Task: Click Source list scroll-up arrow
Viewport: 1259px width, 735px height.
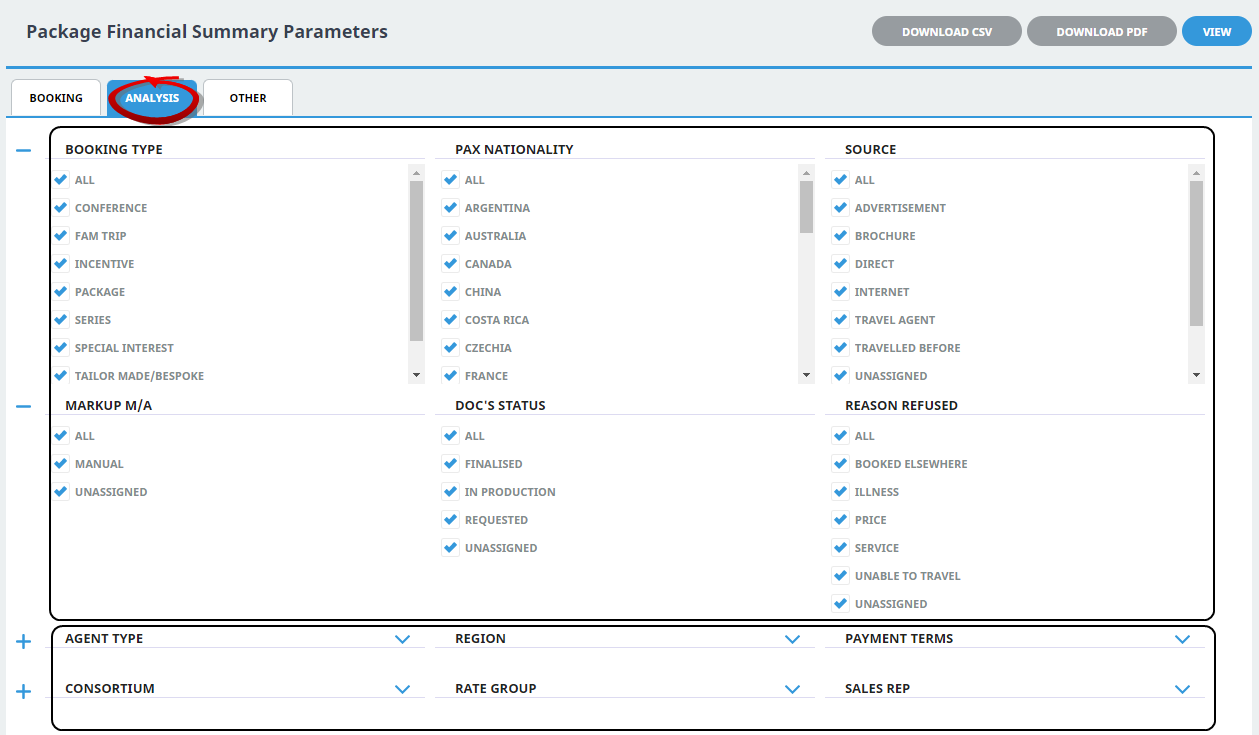Action: (x=1197, y=172)
